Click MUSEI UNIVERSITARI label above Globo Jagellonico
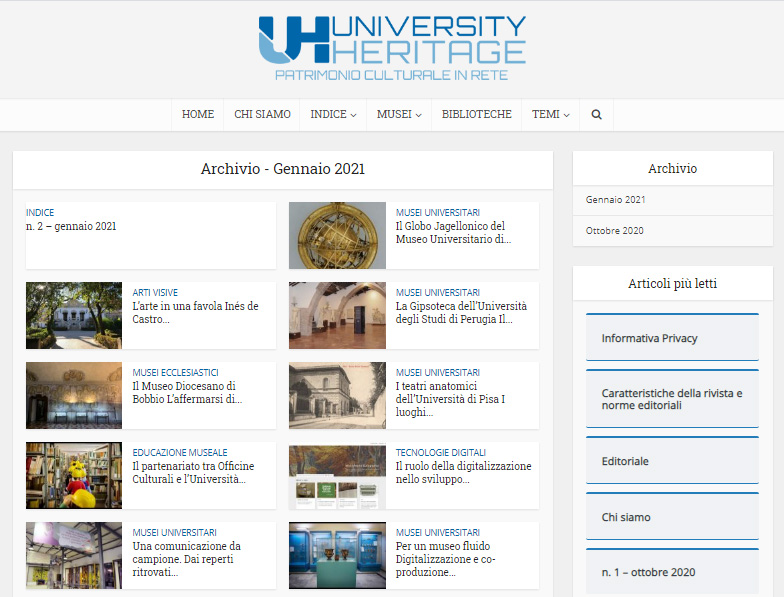The image size is (784, 597). click(438, 212)
